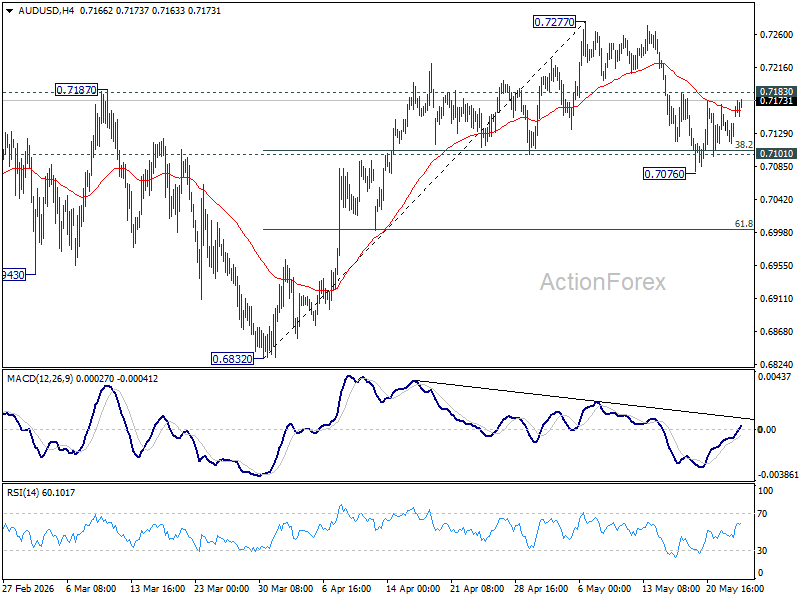Image resolution: width=800 pixels, height=600 pixels.
Task: Click the 61.8 Fibonacci level label
Action: (x=744, y=224)
